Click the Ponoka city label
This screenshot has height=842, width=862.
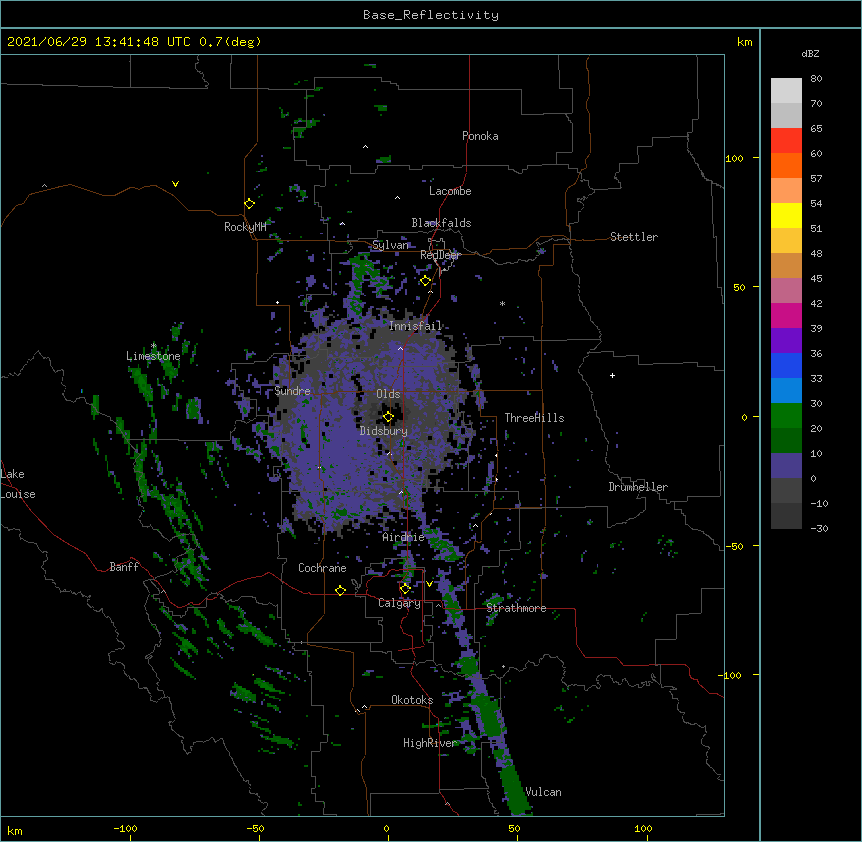pyautogui.click(x=480, y=136)
